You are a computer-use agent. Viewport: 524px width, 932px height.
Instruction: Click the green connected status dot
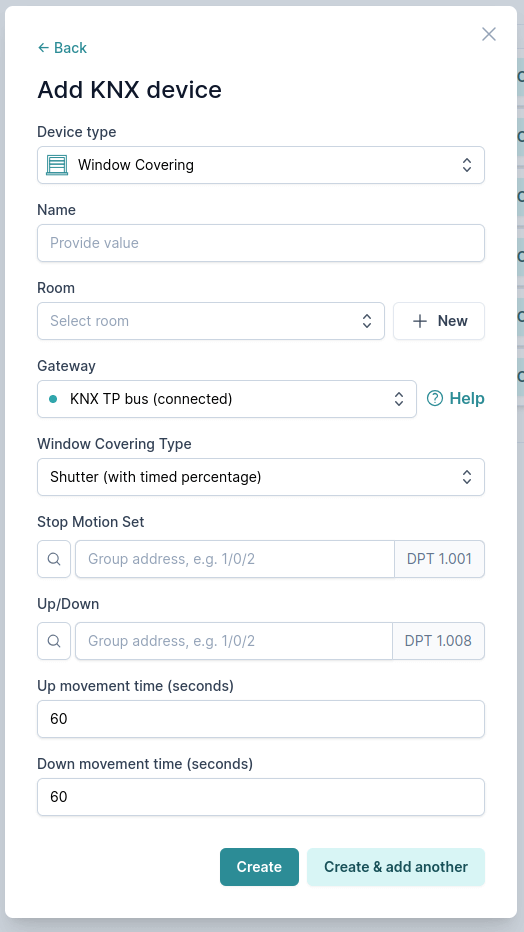point(53,399)
